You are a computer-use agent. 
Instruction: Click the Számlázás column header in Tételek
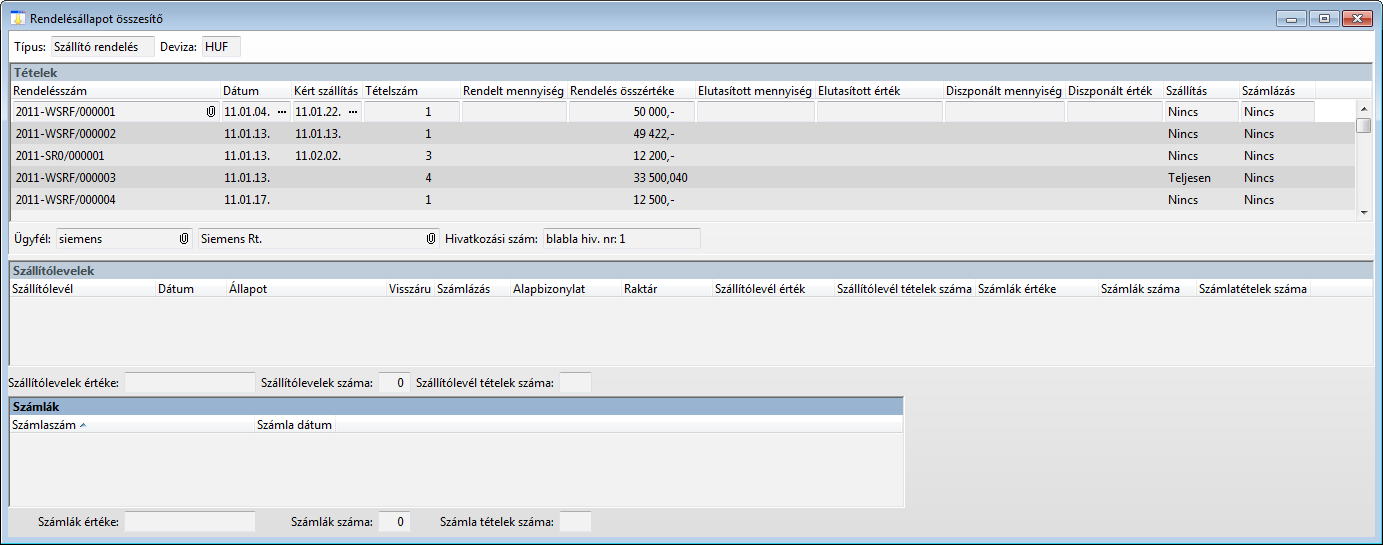(x=1278, y=91)
